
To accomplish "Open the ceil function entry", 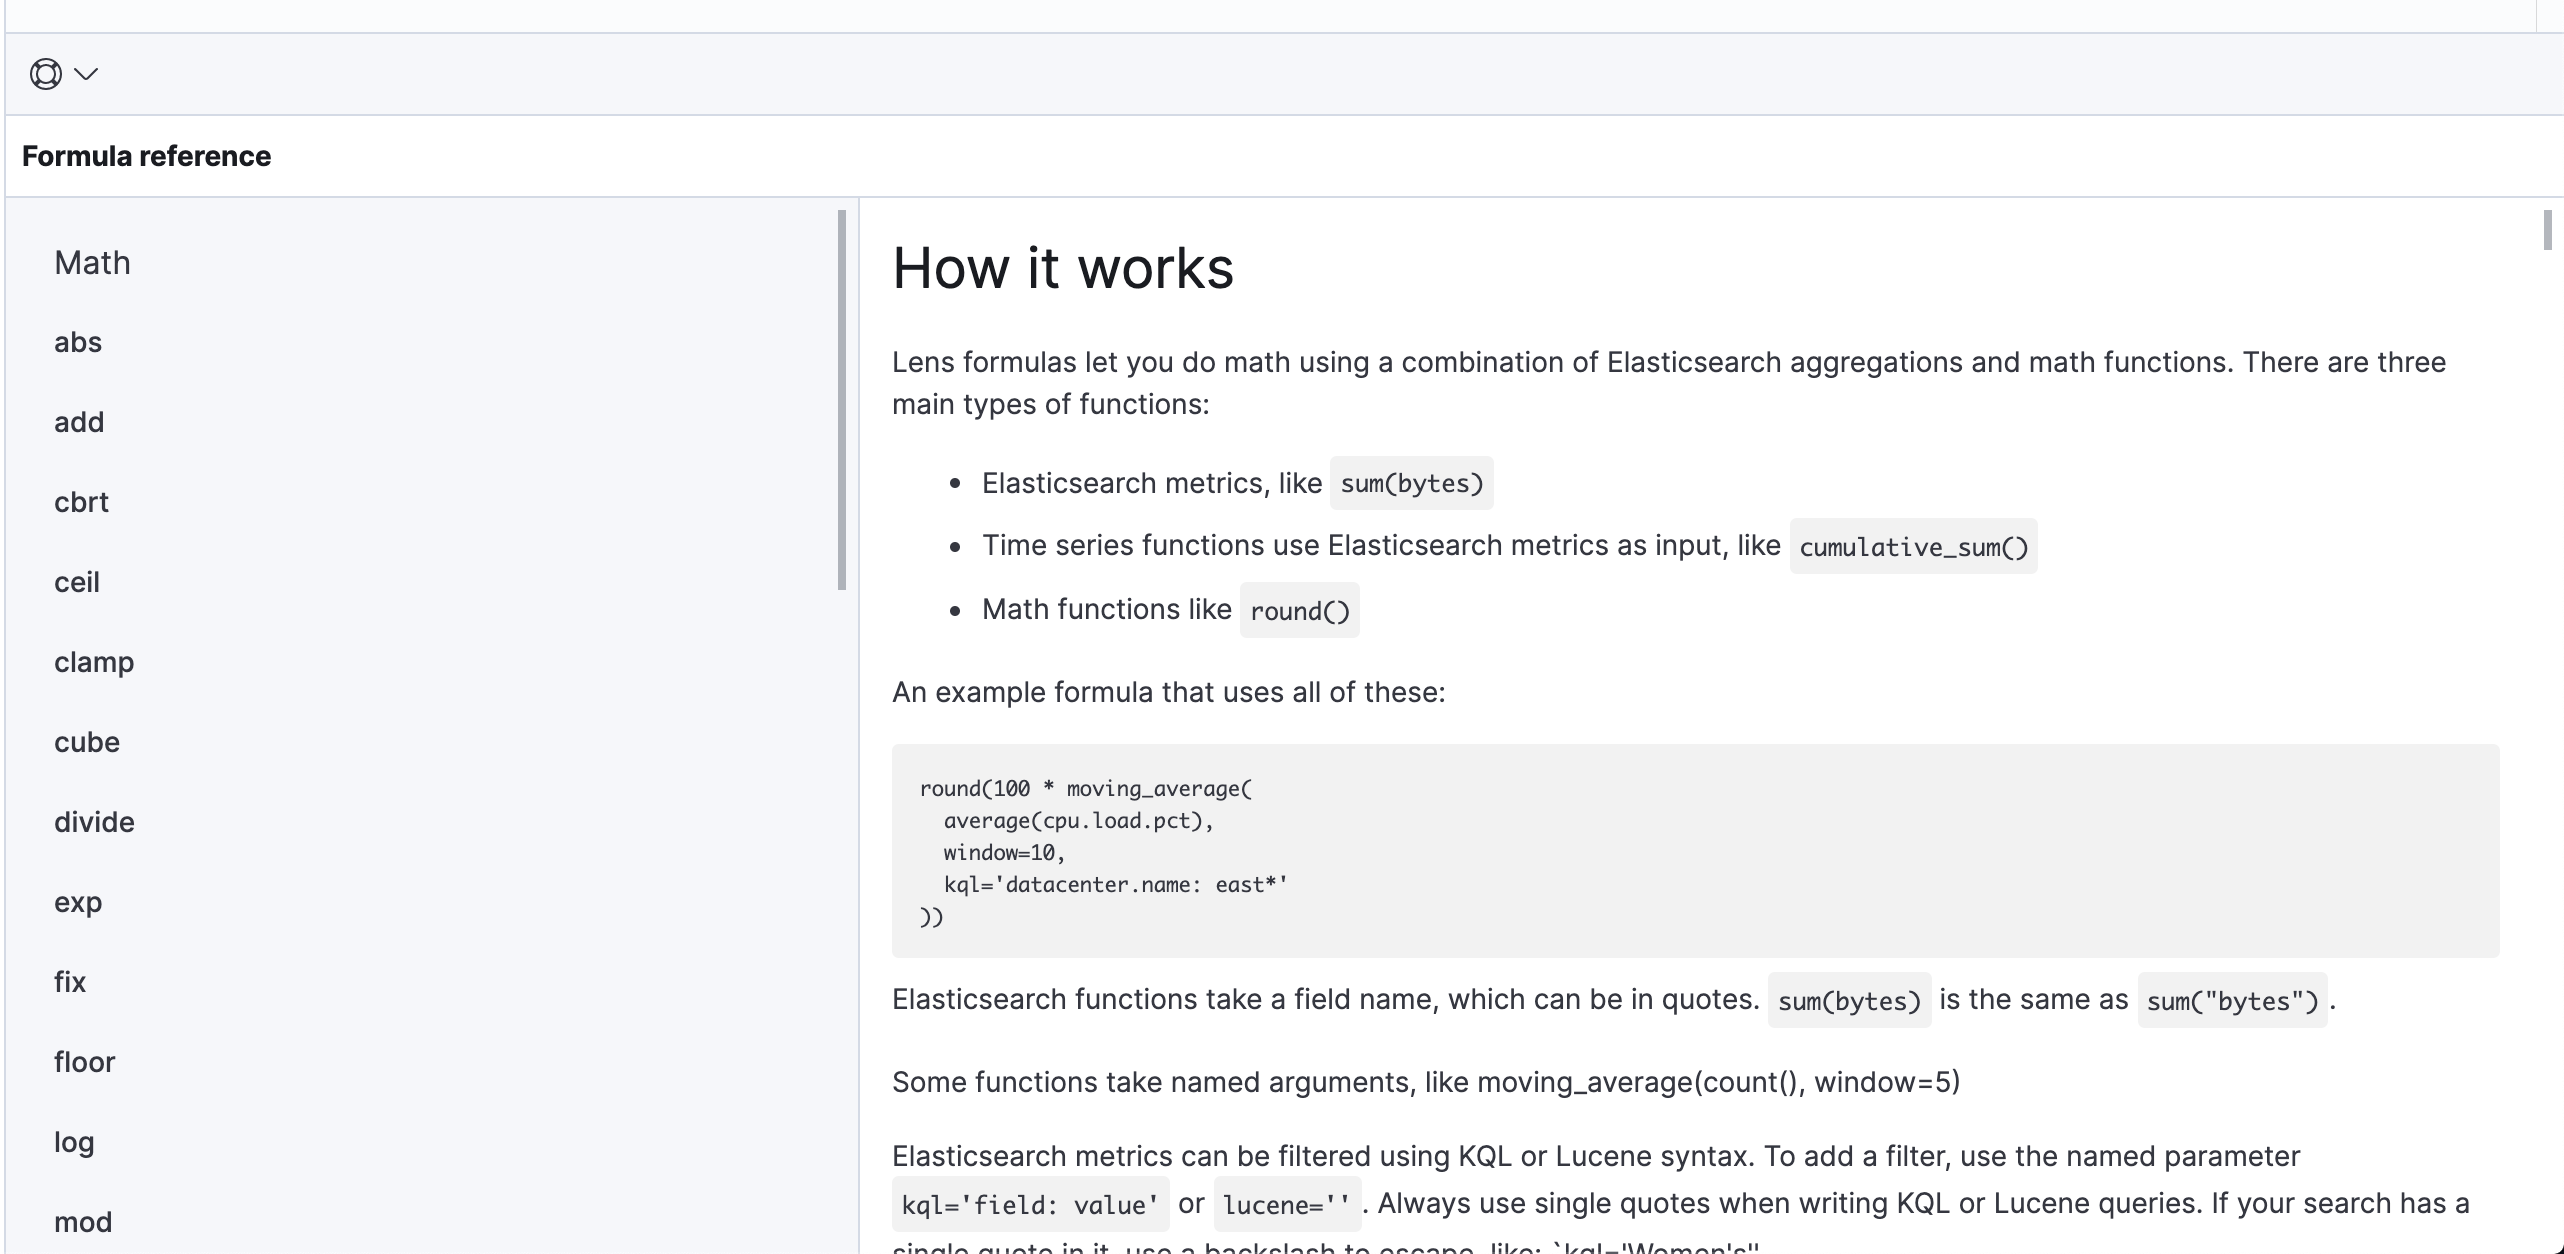I will [x=77, y=582].
